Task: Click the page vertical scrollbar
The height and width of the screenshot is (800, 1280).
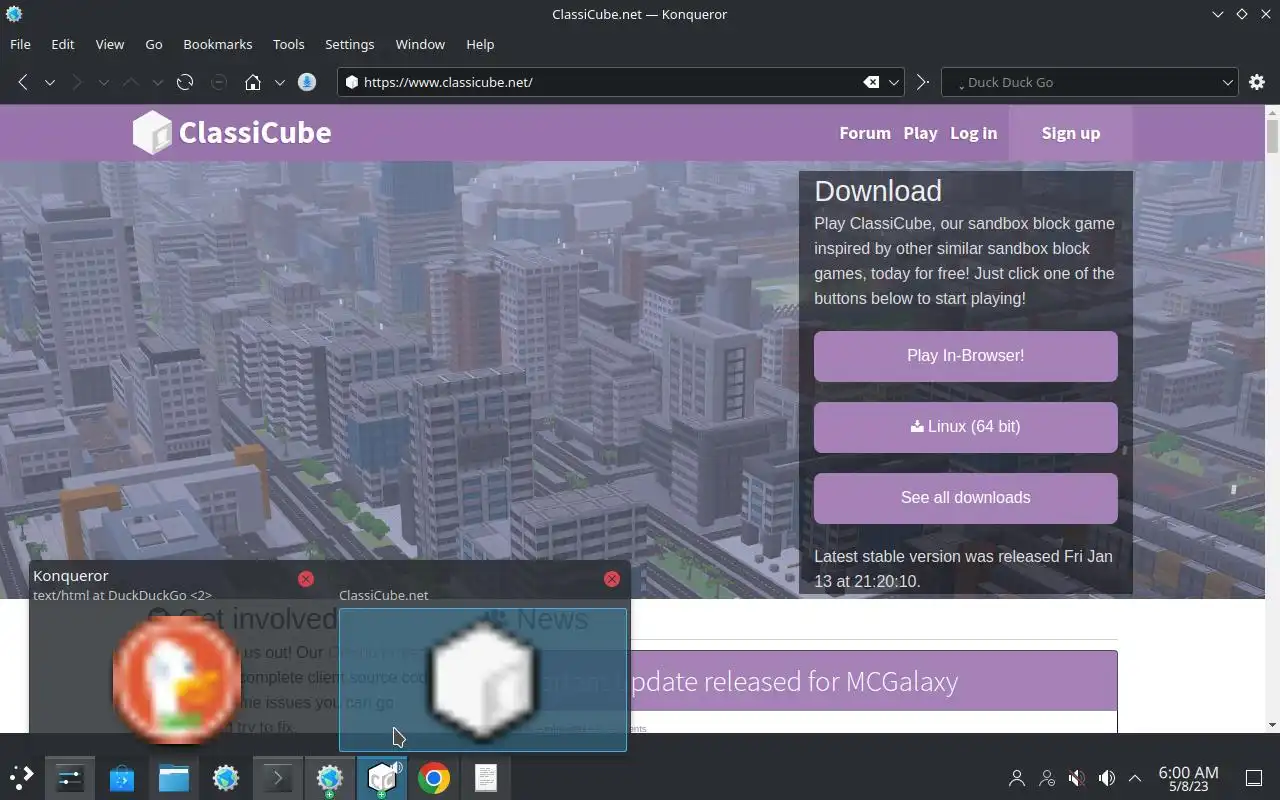Action: [1272, 136]
